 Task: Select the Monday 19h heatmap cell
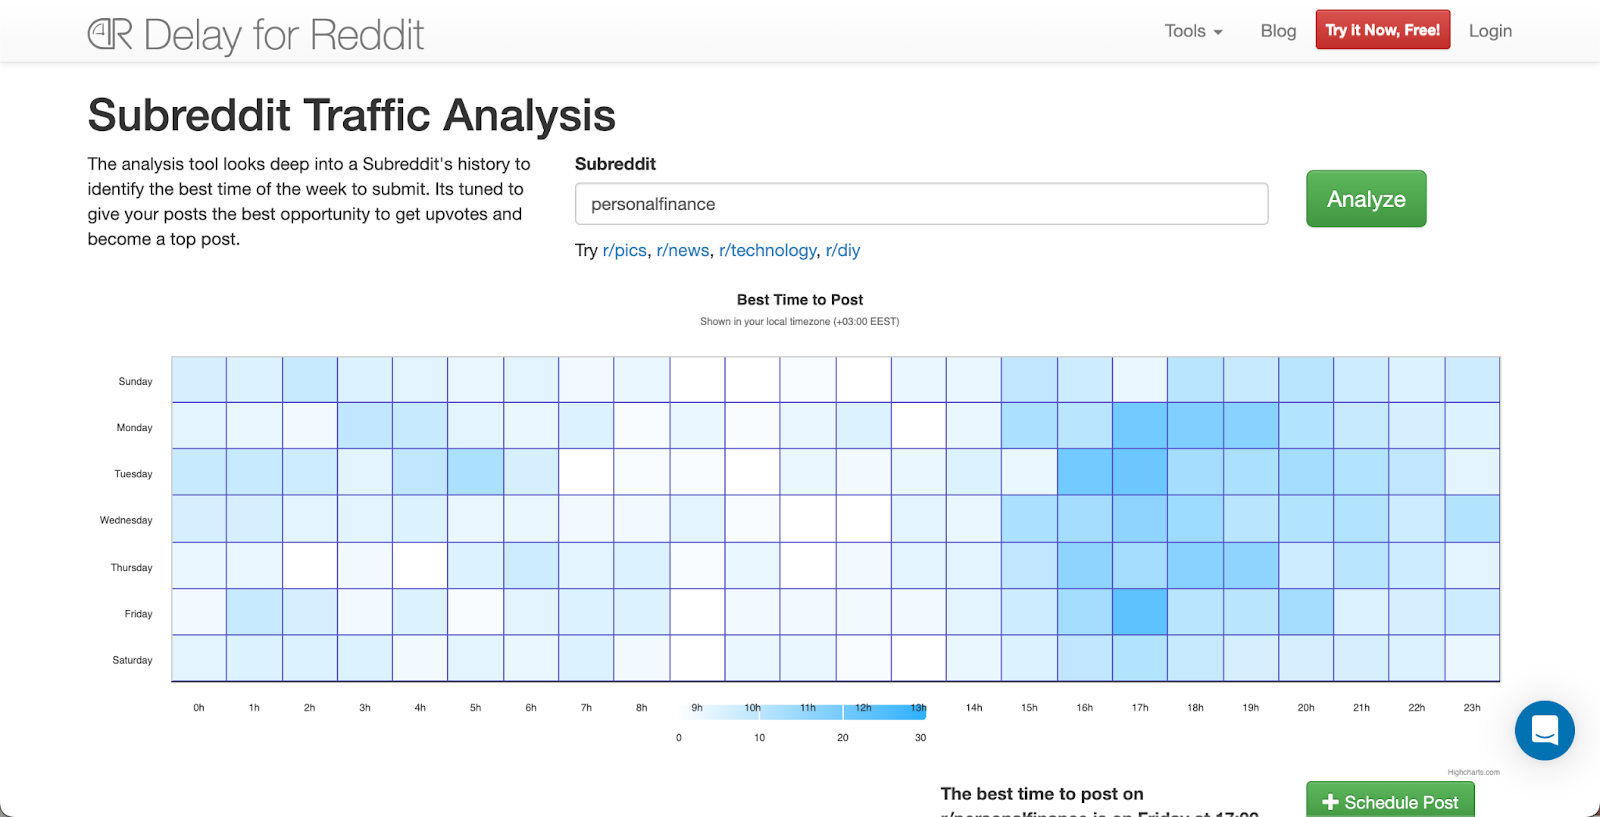click(x=1251, y=426)
